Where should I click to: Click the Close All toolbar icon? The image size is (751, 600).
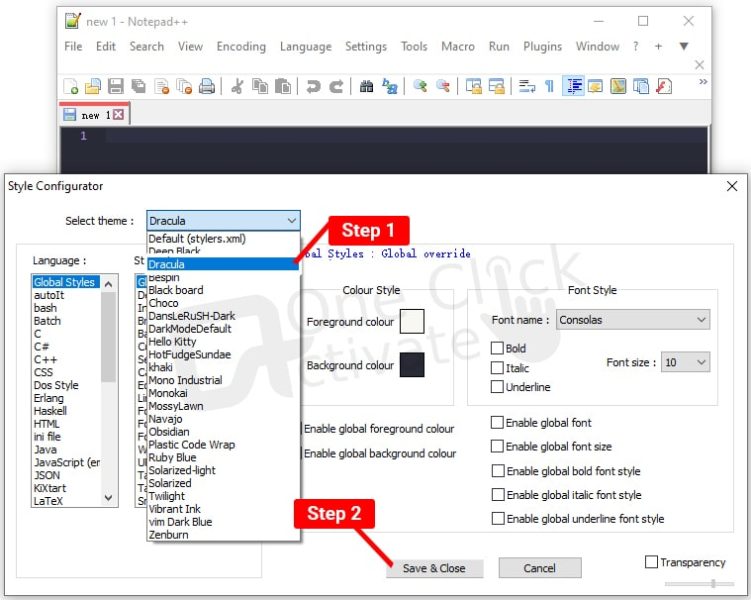184,86
